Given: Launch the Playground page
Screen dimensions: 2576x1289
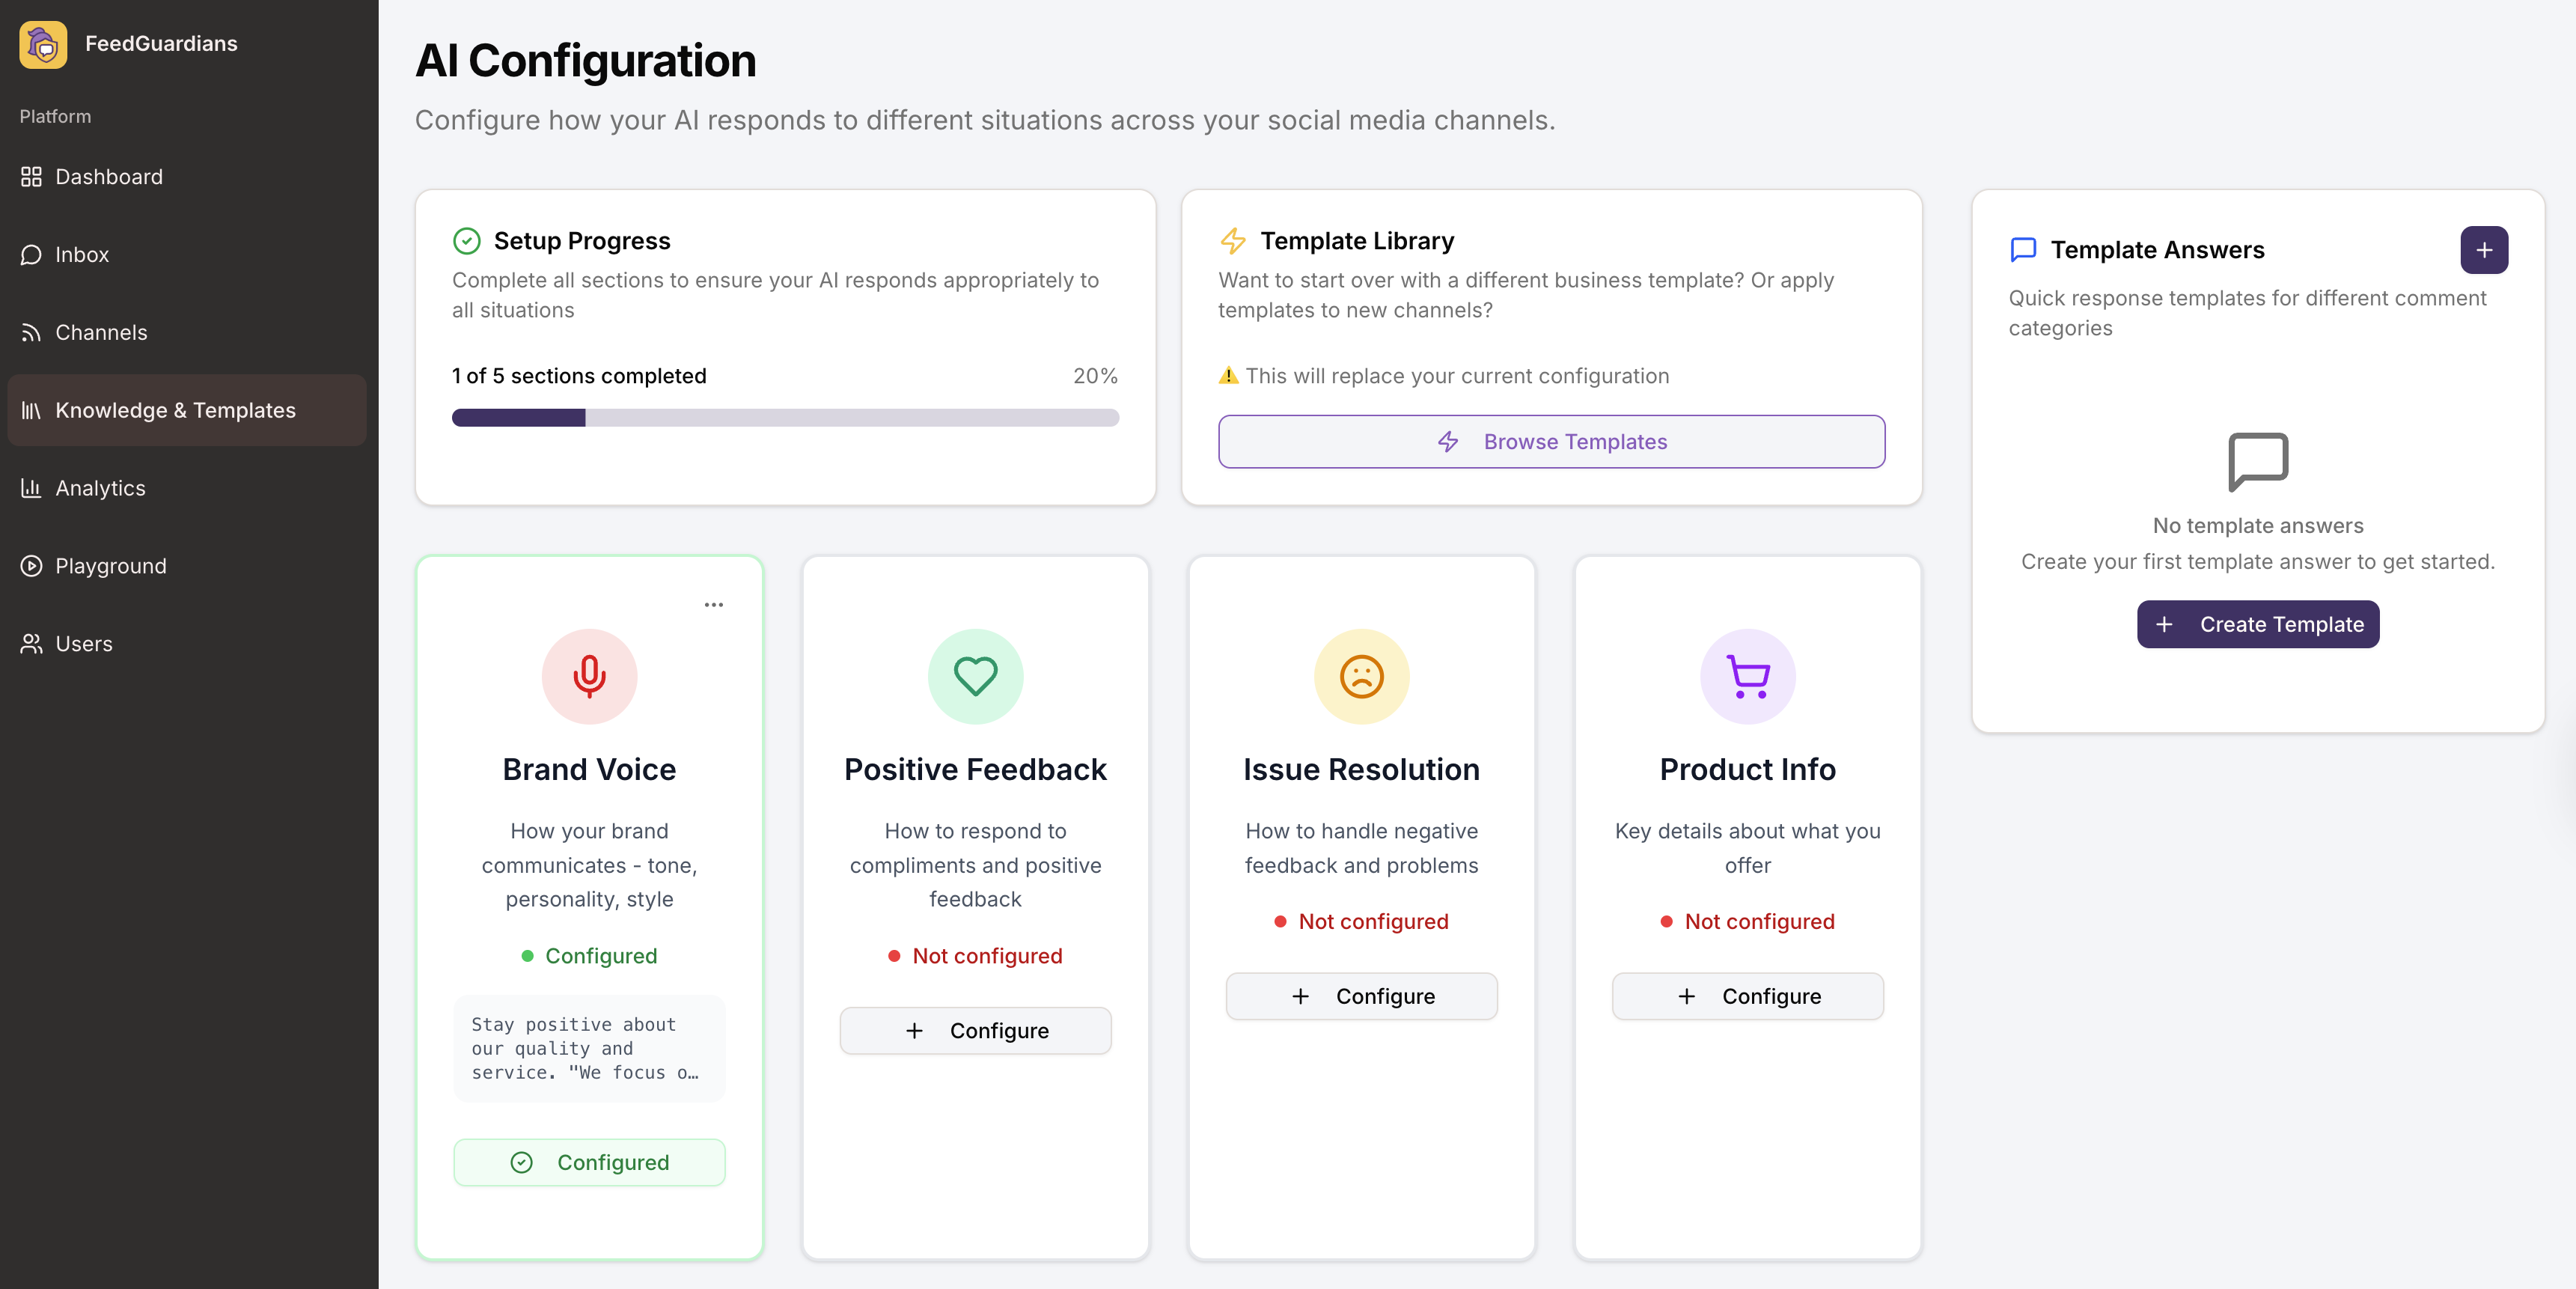Looking at the screenshot, I should click(x=110, y=566).
